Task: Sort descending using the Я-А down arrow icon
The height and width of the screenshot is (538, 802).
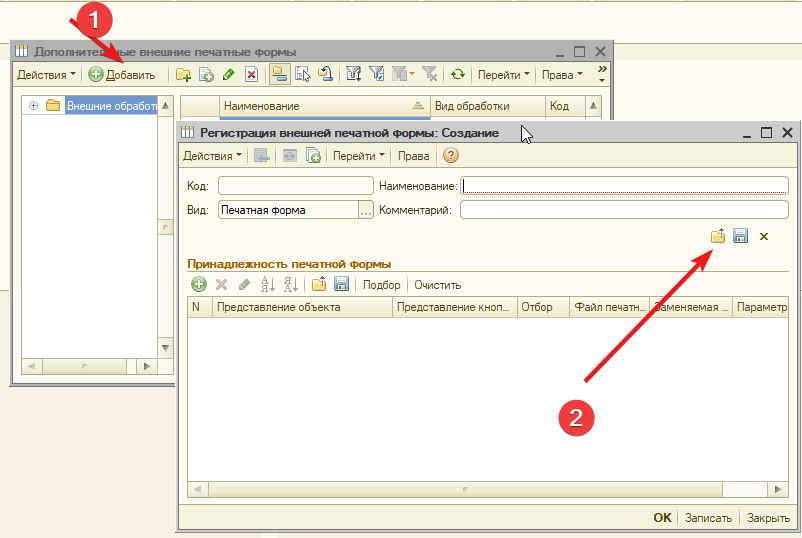Action: (291, 284)
